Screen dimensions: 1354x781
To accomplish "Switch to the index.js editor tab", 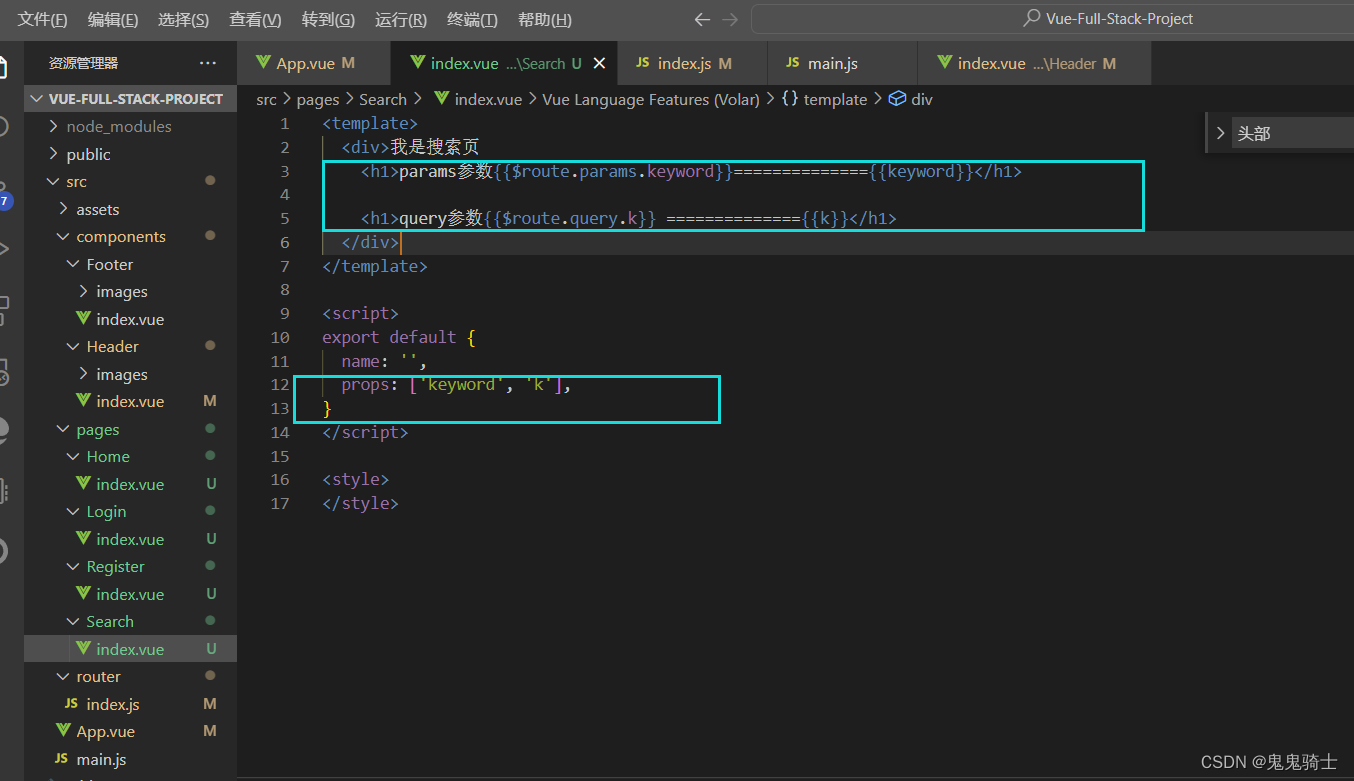I will [x=692, y=63].
